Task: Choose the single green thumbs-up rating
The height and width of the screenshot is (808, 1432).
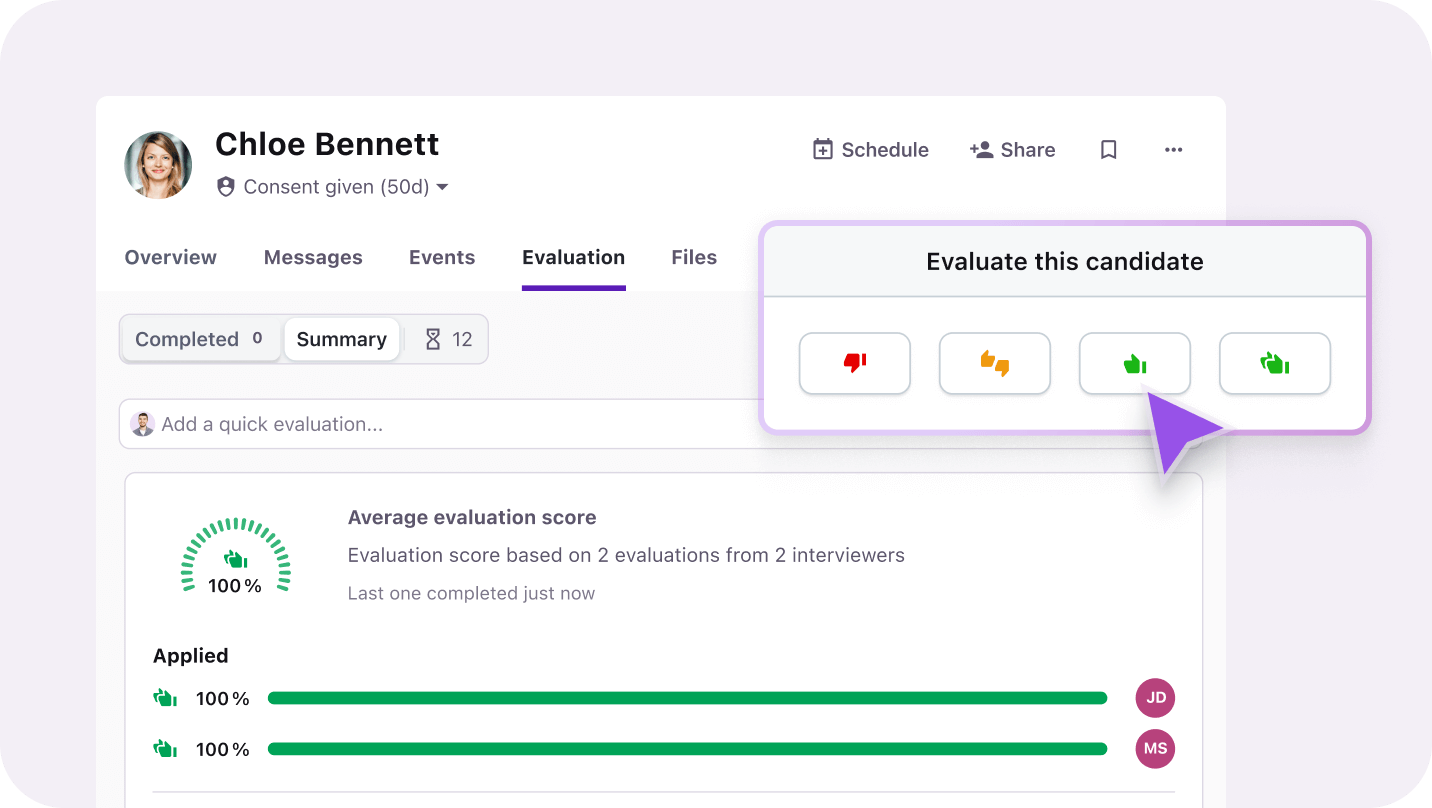Action: pos(1134,364)
